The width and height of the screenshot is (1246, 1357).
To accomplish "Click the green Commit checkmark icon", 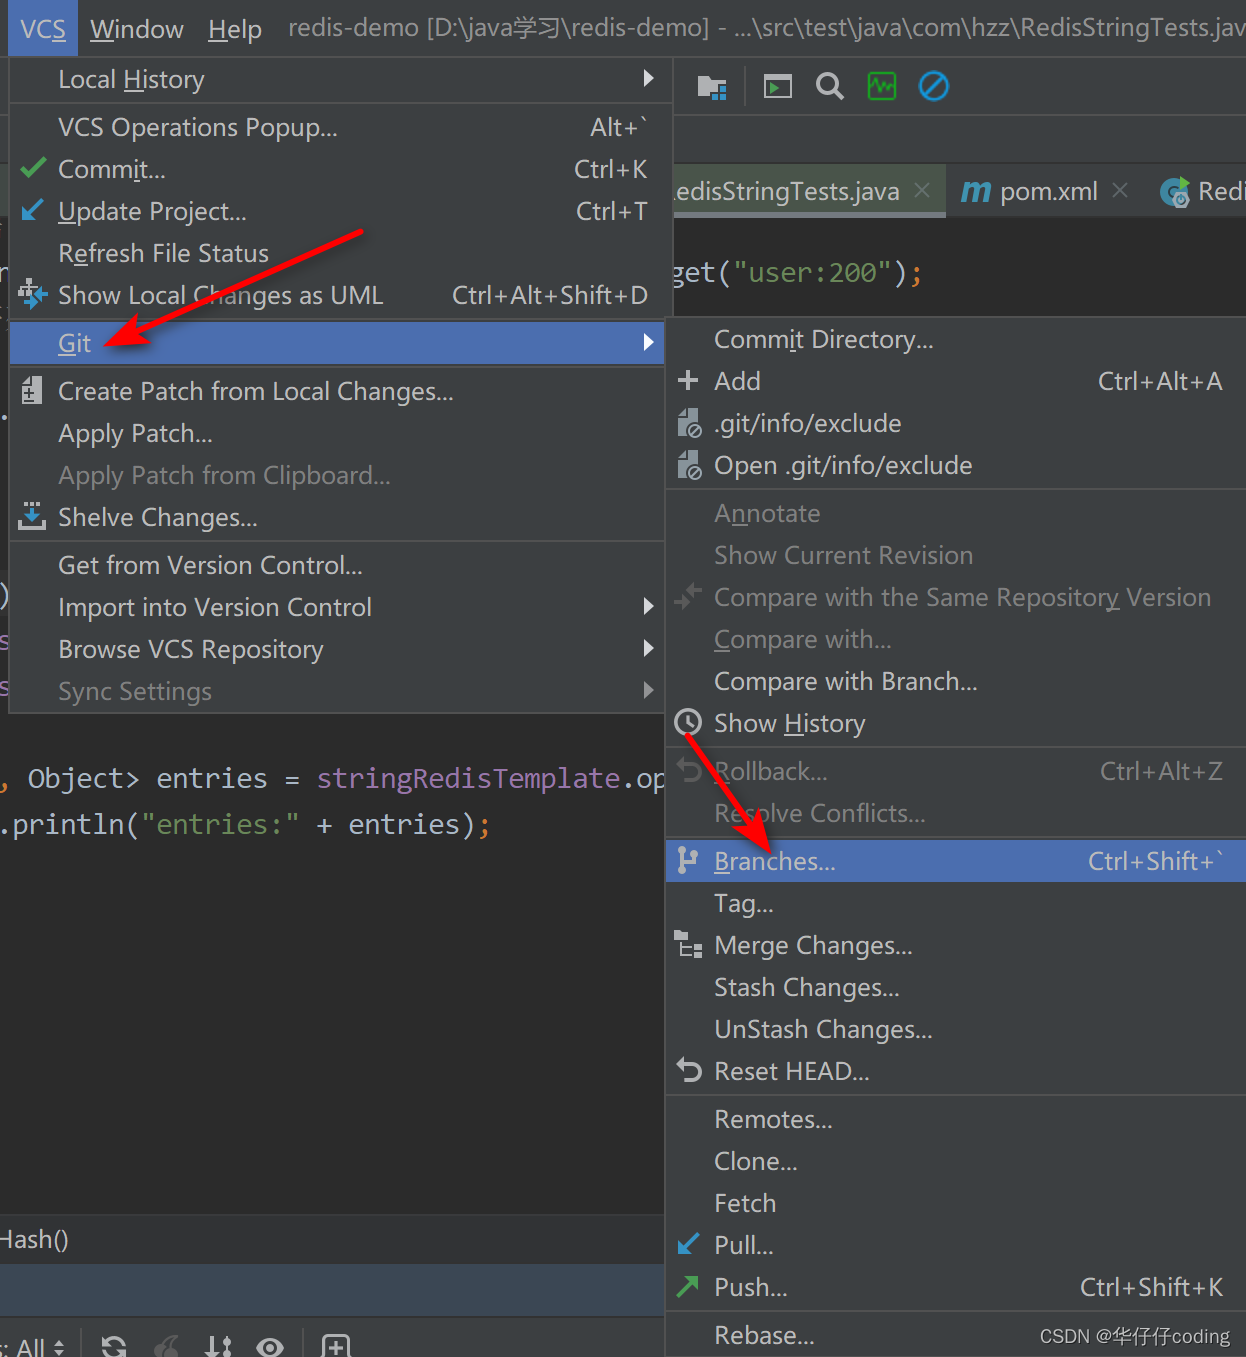I will [33, 168].
